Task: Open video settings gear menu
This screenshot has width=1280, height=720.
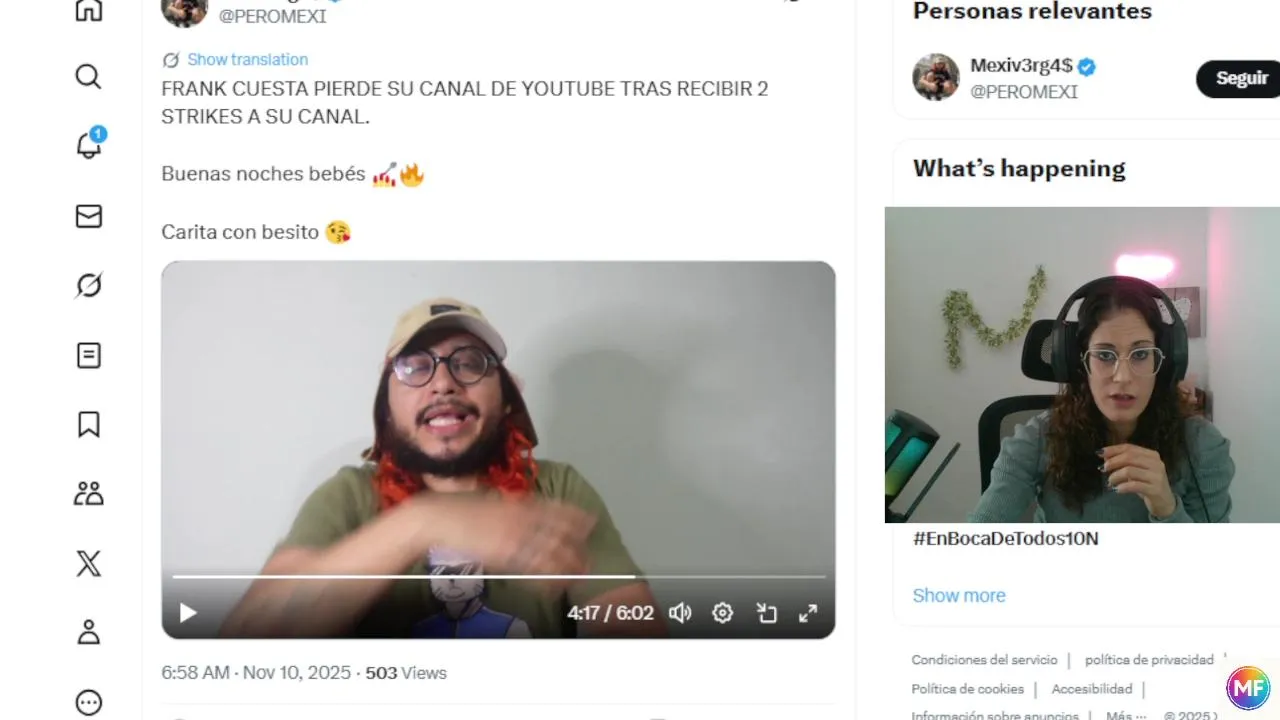Action: click(722, 613)
